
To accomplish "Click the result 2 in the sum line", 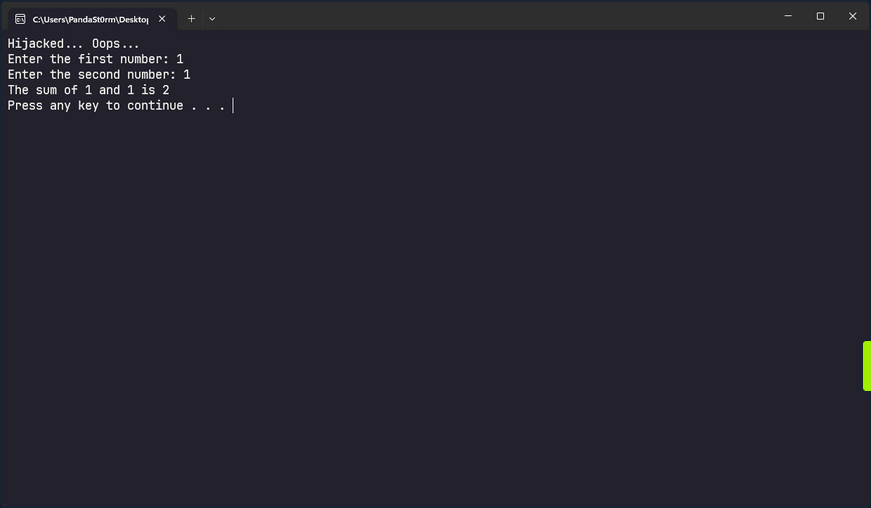I will 166,90.
